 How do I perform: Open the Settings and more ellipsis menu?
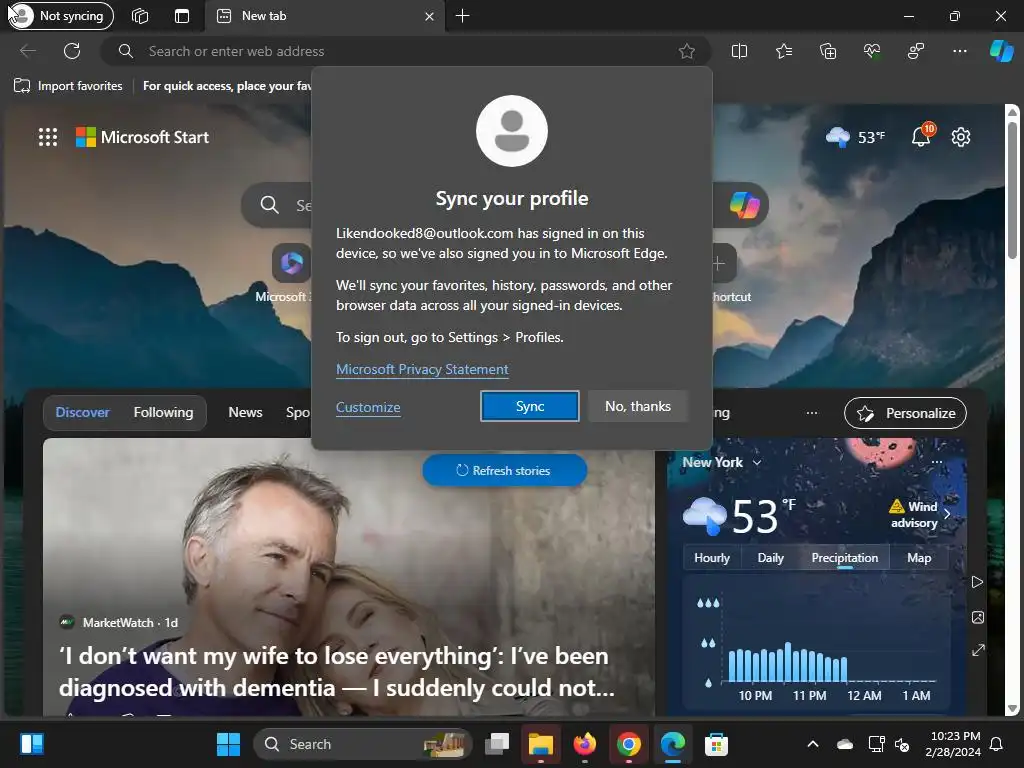click(x=959, y=51)
